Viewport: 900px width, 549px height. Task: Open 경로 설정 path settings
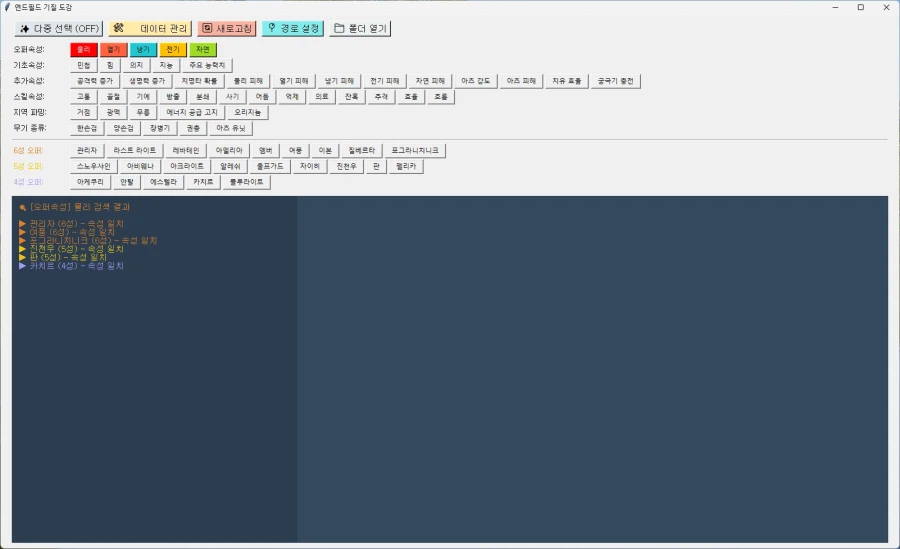292,28
